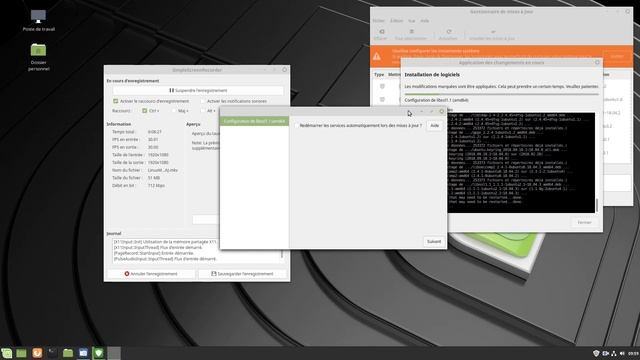Open the taskbar clock

click(x=633, y=353)
